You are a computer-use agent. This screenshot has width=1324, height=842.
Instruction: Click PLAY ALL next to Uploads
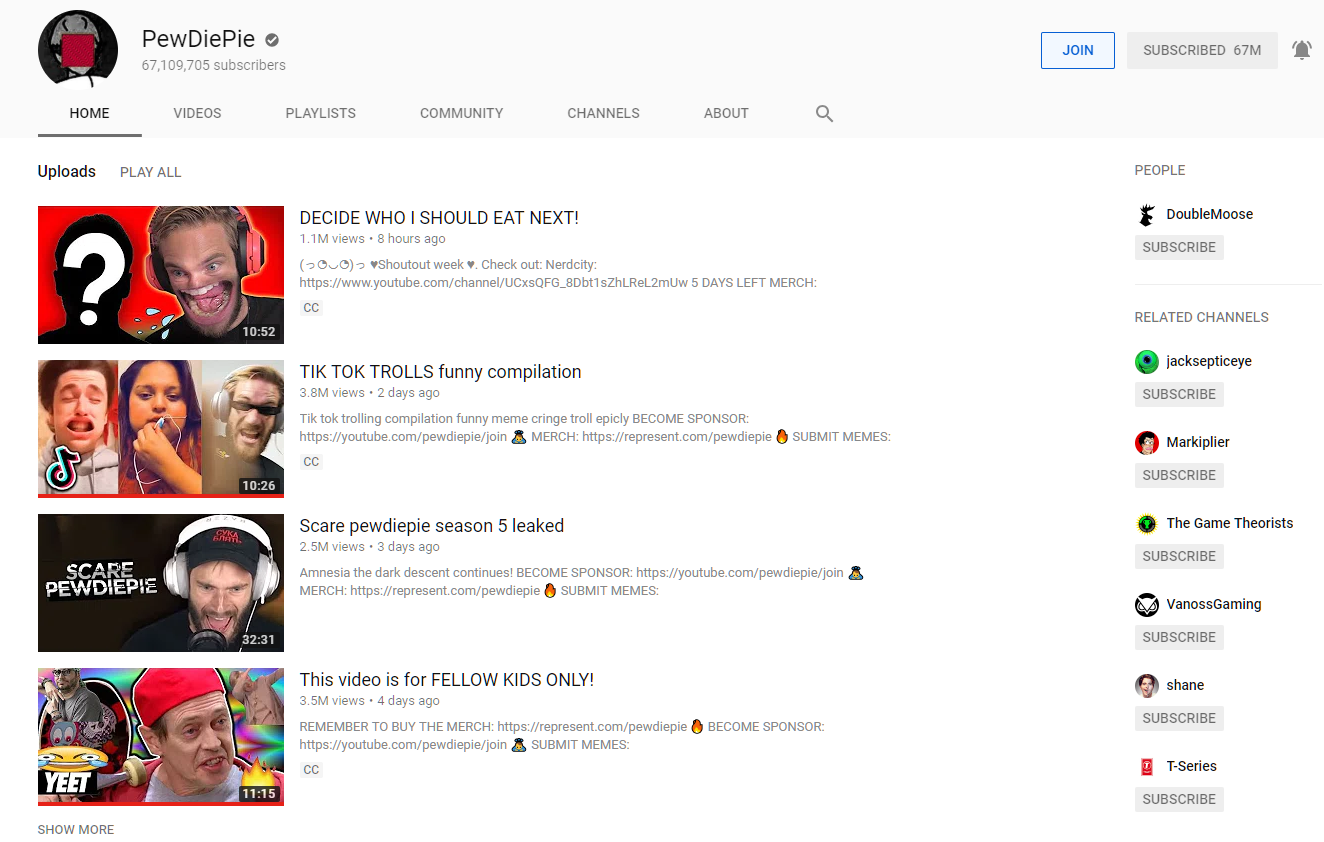[151, 172]
